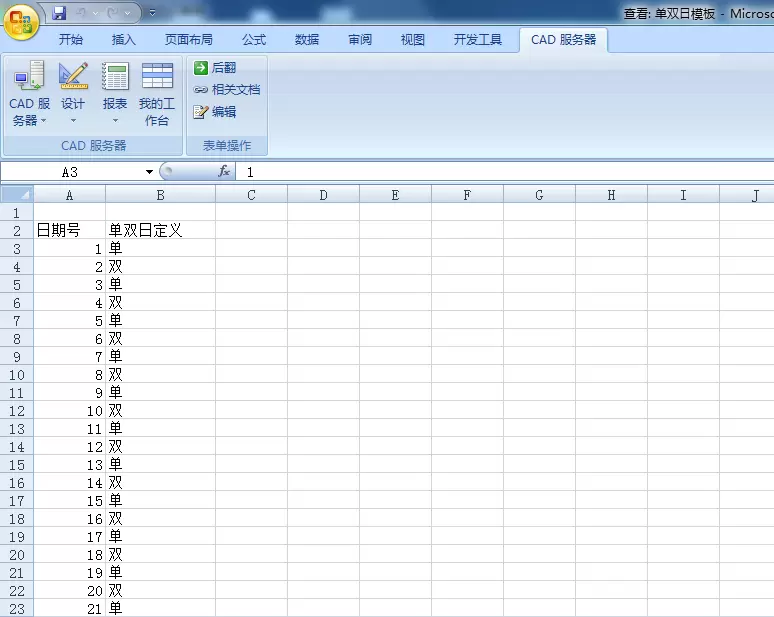The image size is (774, 617).
Task: Select column C header
Action: [x=251, y=195]
